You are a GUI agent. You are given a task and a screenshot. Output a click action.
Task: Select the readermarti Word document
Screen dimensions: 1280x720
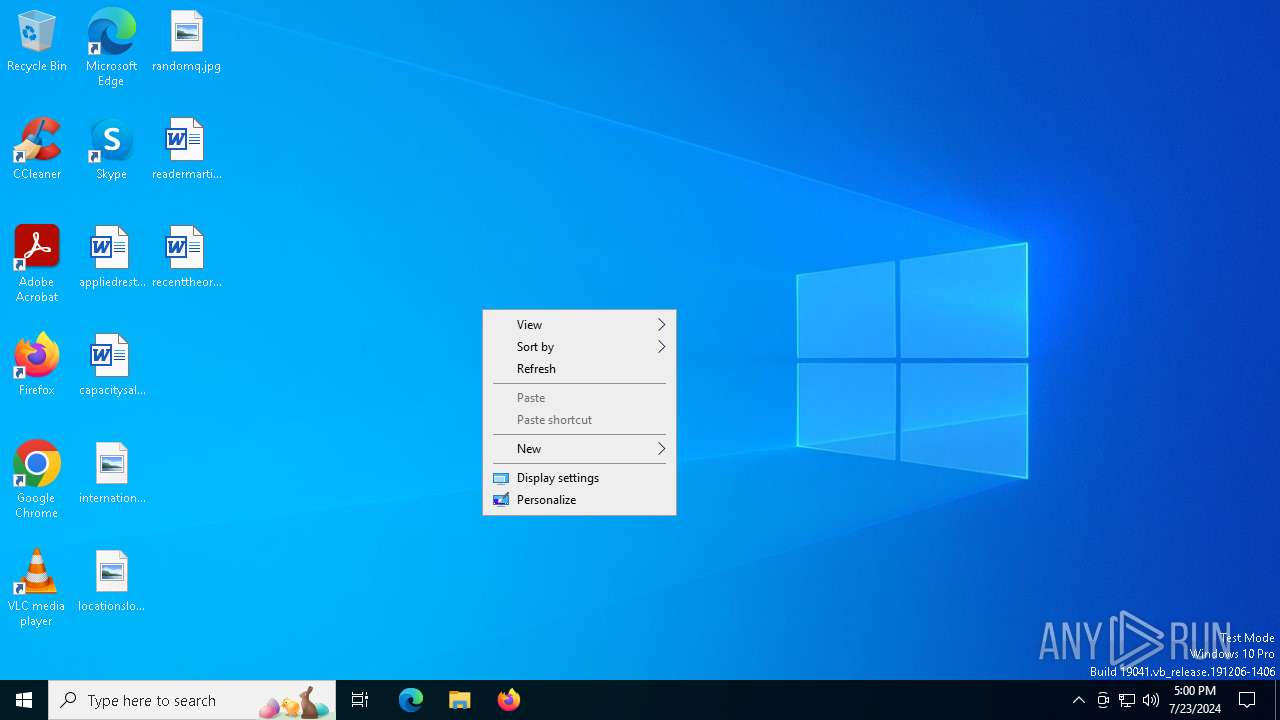(x=186, y=150)
